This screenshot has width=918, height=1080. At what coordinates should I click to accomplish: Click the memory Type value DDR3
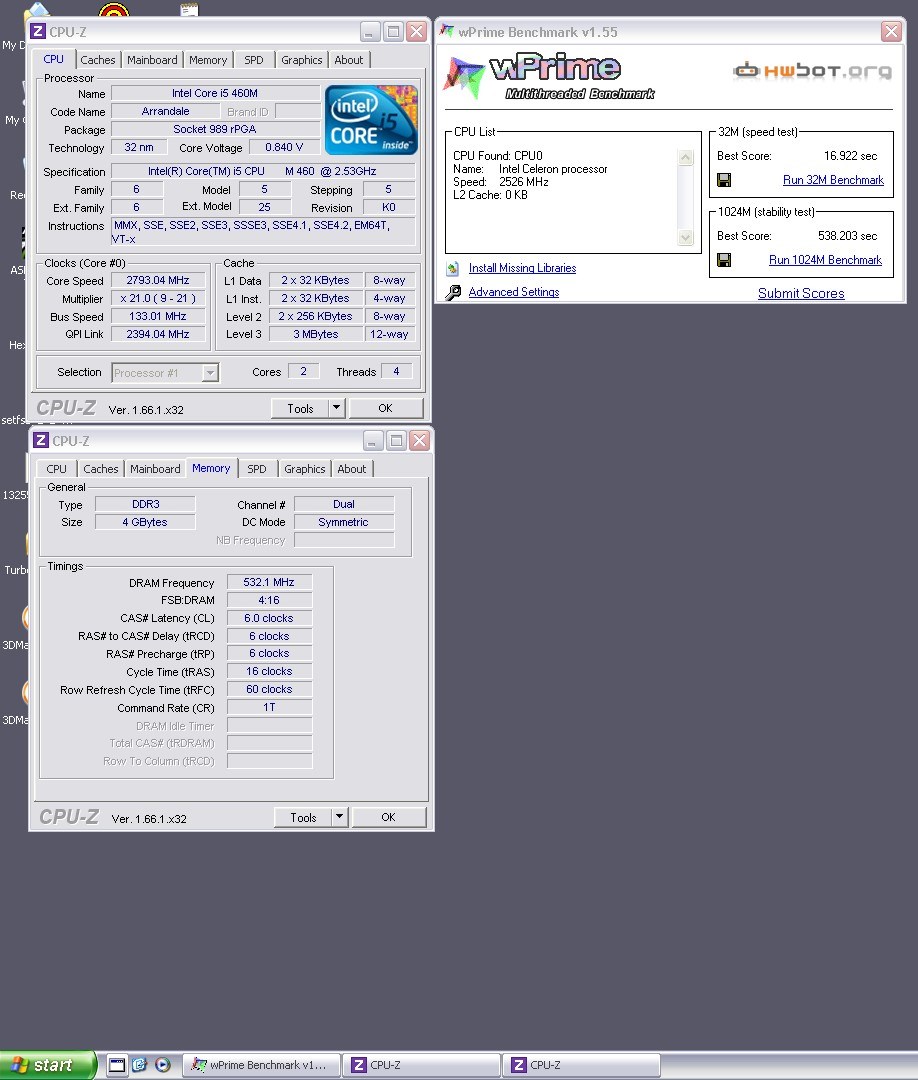coord(145,504)
